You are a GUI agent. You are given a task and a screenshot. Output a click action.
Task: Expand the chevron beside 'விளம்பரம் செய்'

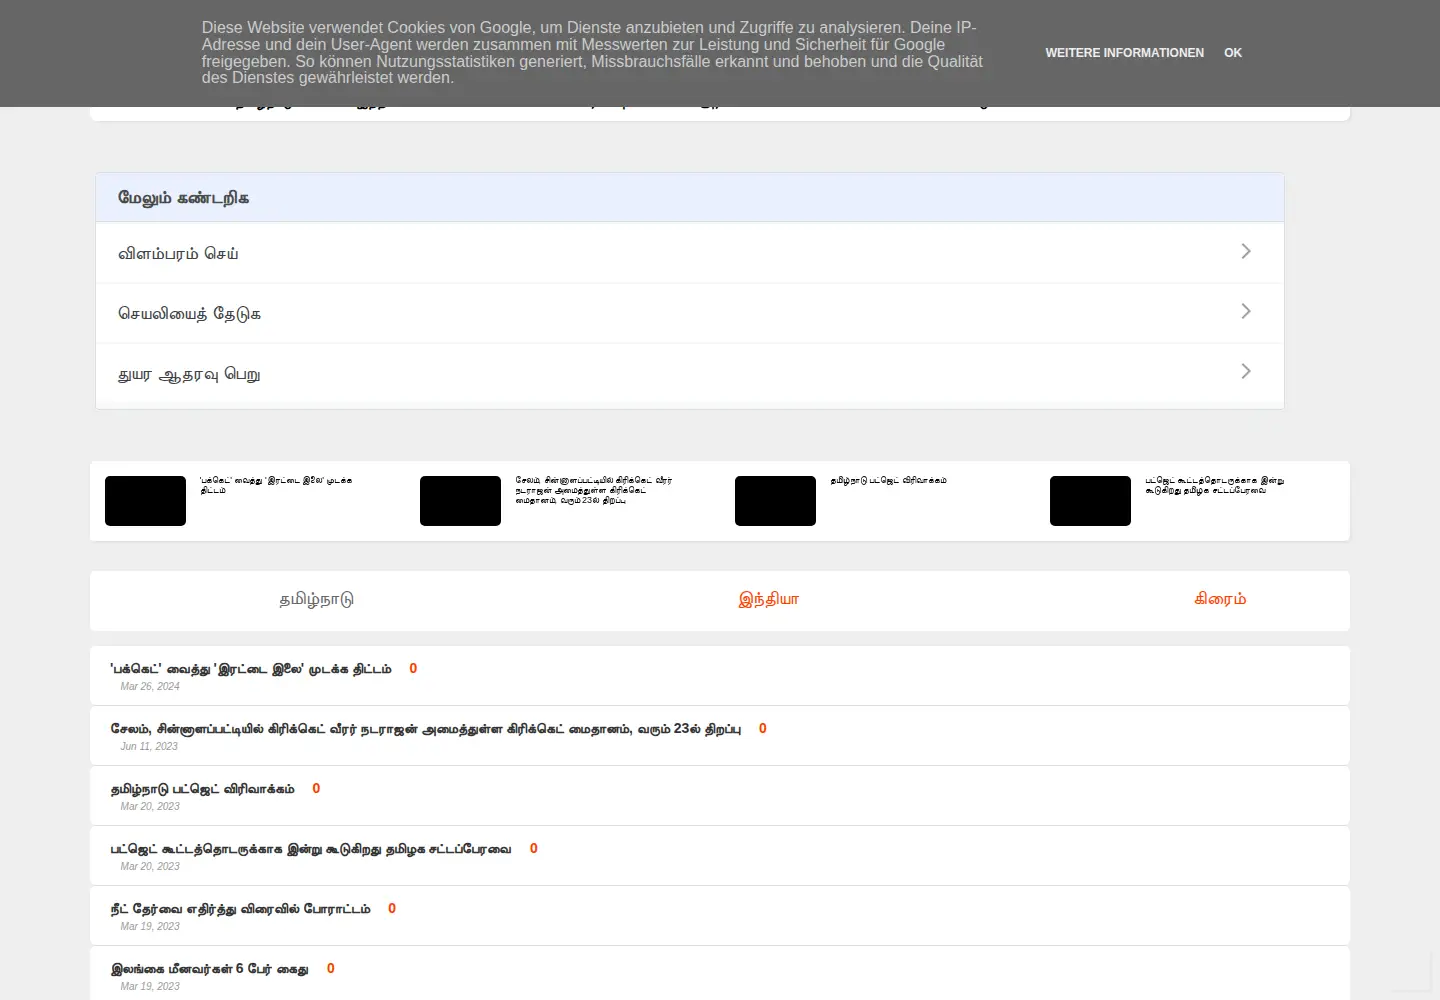point(1245,251)
